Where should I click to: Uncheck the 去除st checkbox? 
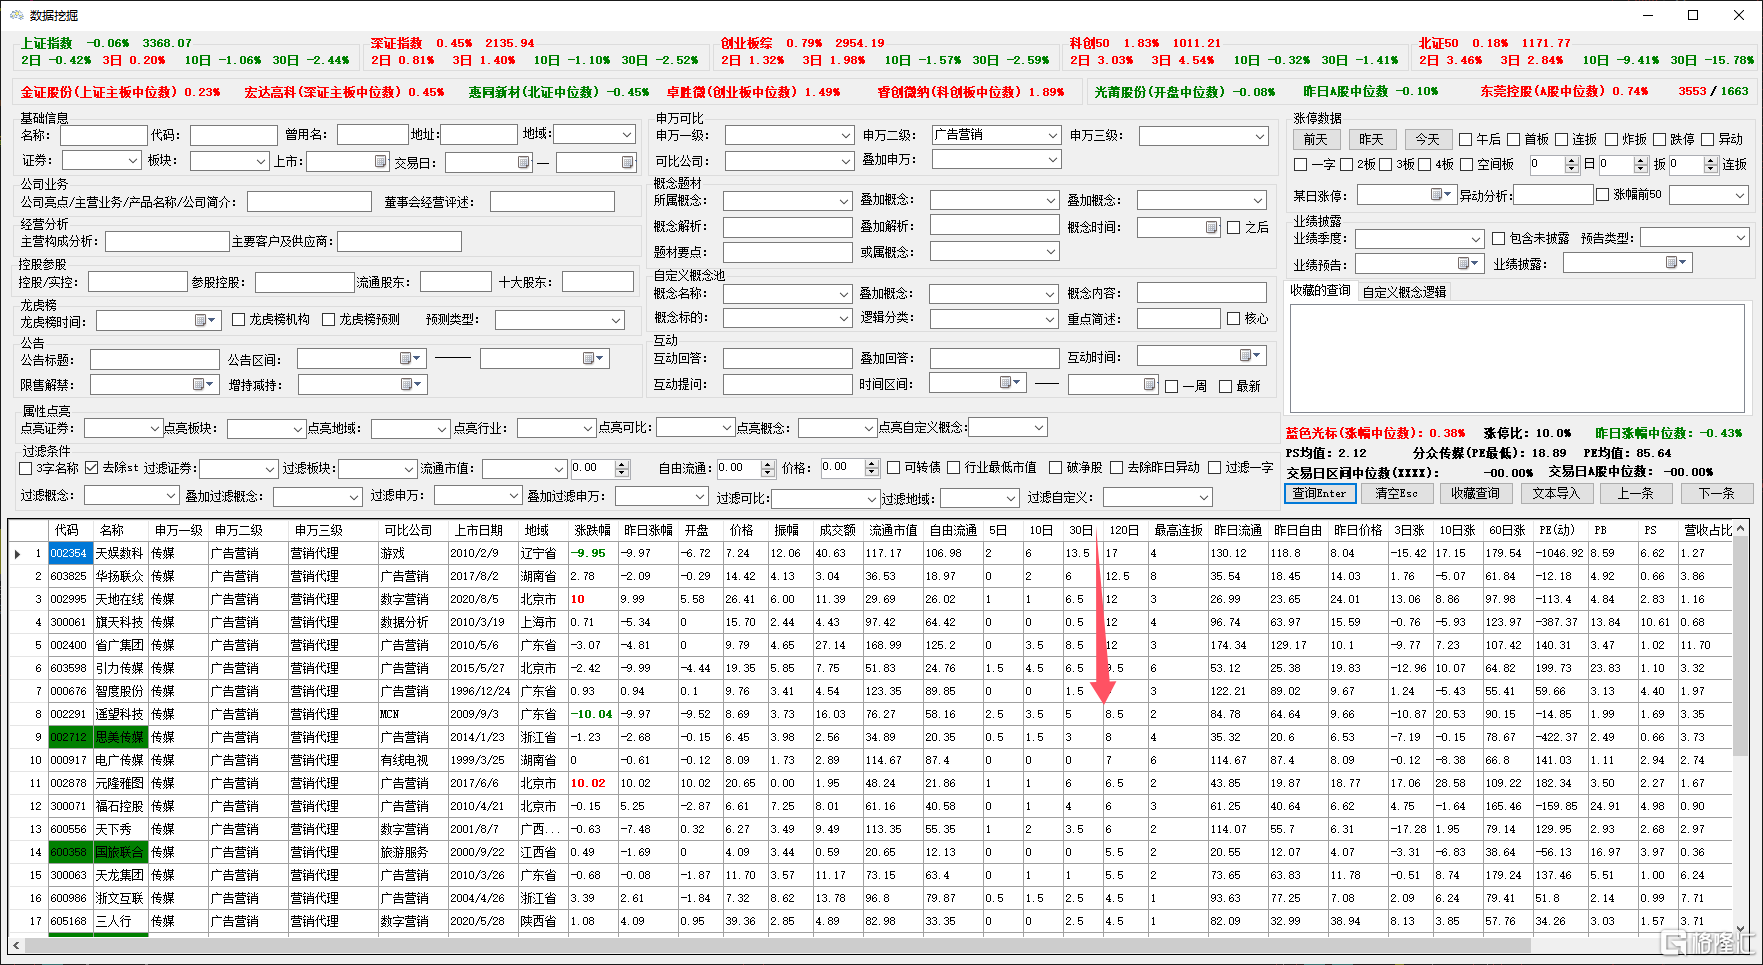(x=92, y=468)
